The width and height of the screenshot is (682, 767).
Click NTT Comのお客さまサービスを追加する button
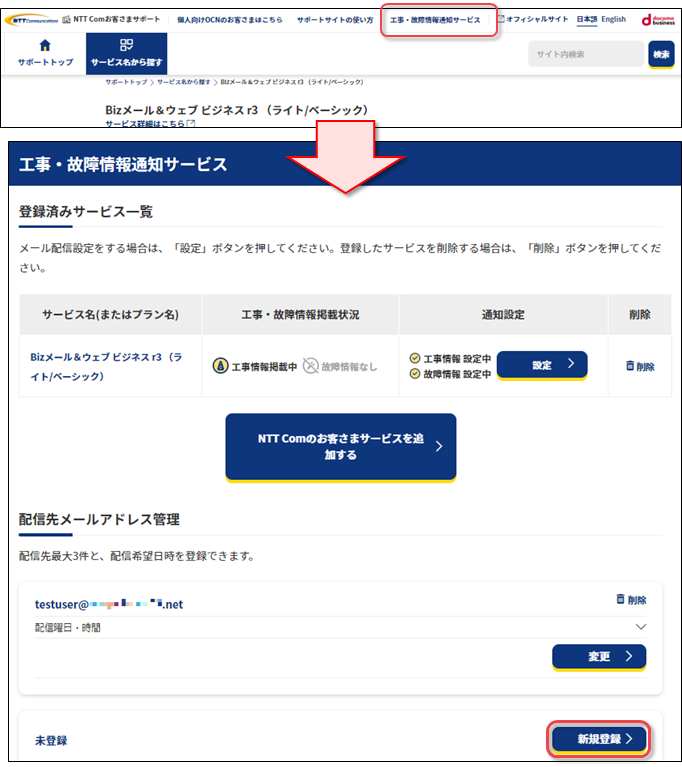point(341,447)
